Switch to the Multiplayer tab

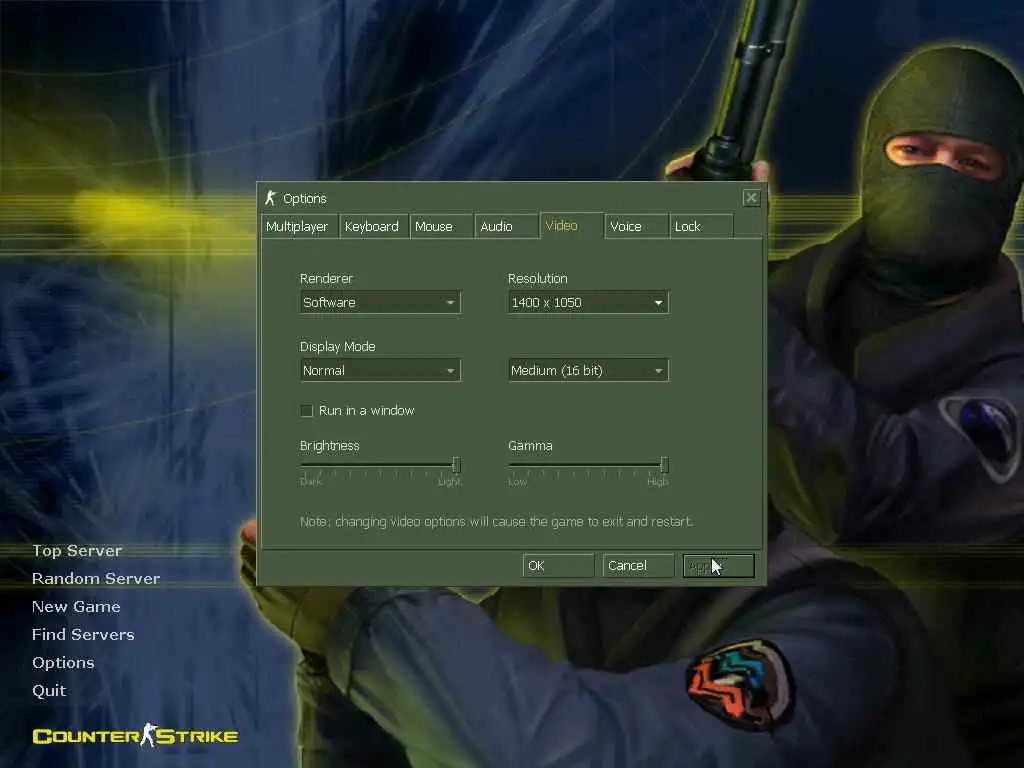tap(299, 227)
